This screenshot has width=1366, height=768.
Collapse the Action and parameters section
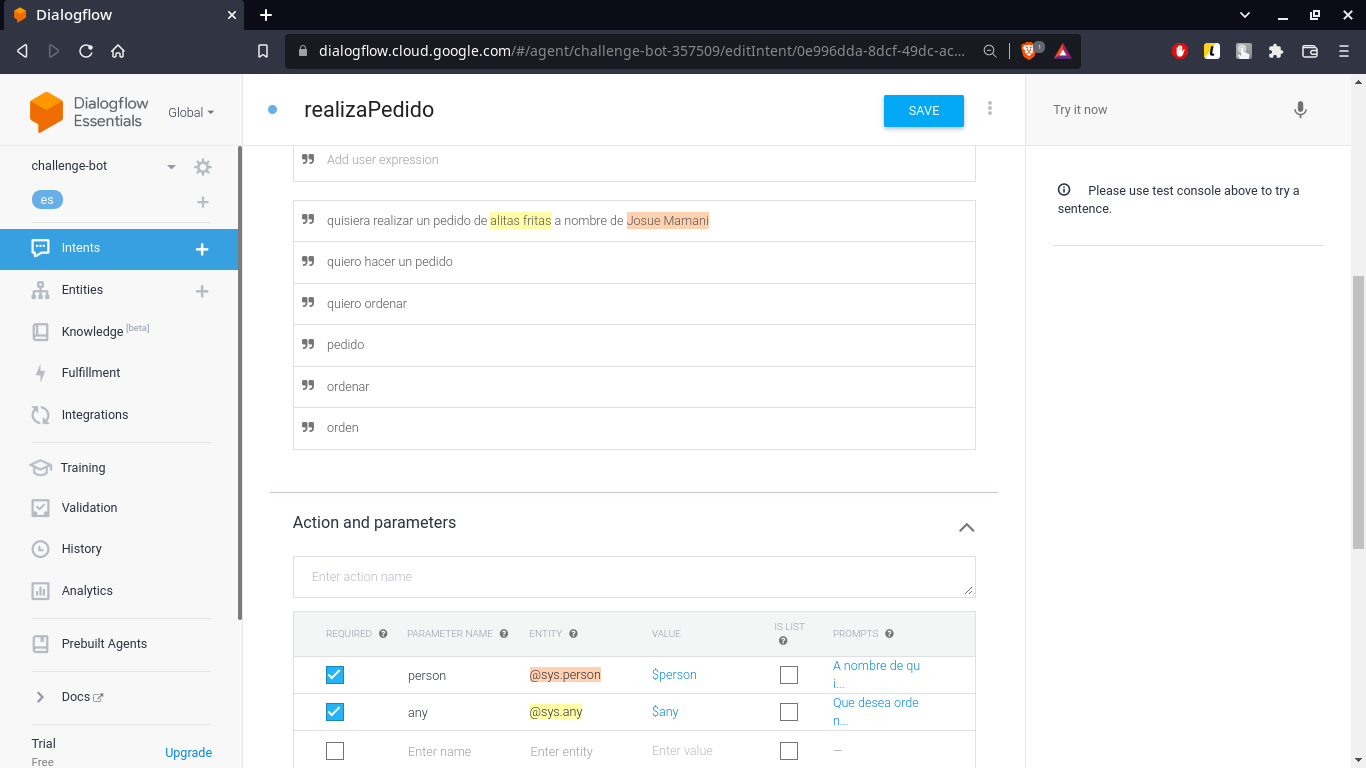tap(966, 527)
